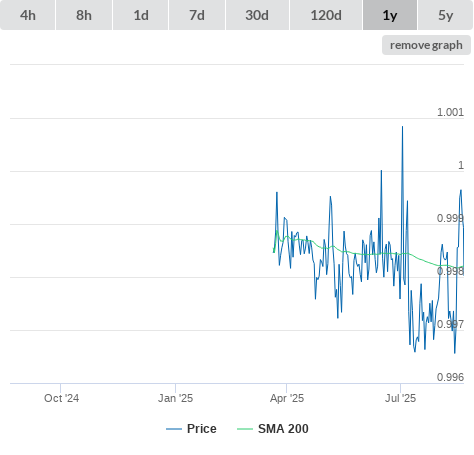Click the Jul '25 axis marker
The image size is (474, 455).
(x=400, y=398)
